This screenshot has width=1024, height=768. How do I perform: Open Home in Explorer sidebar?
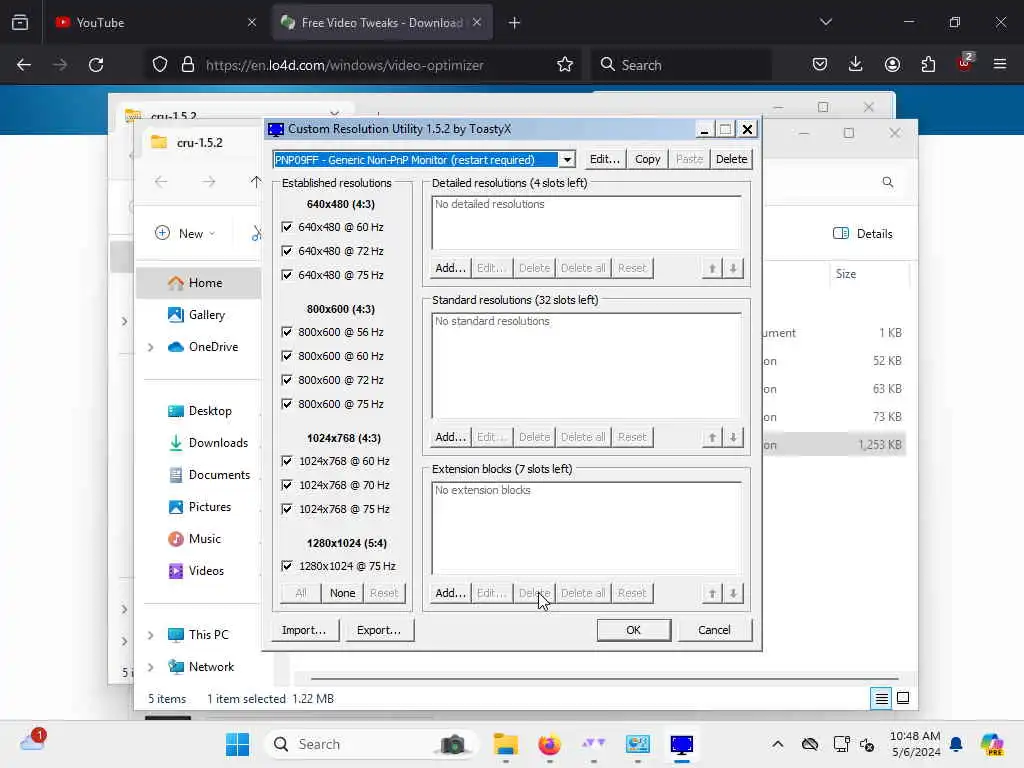pyautogui.click(x=198, y=283)
